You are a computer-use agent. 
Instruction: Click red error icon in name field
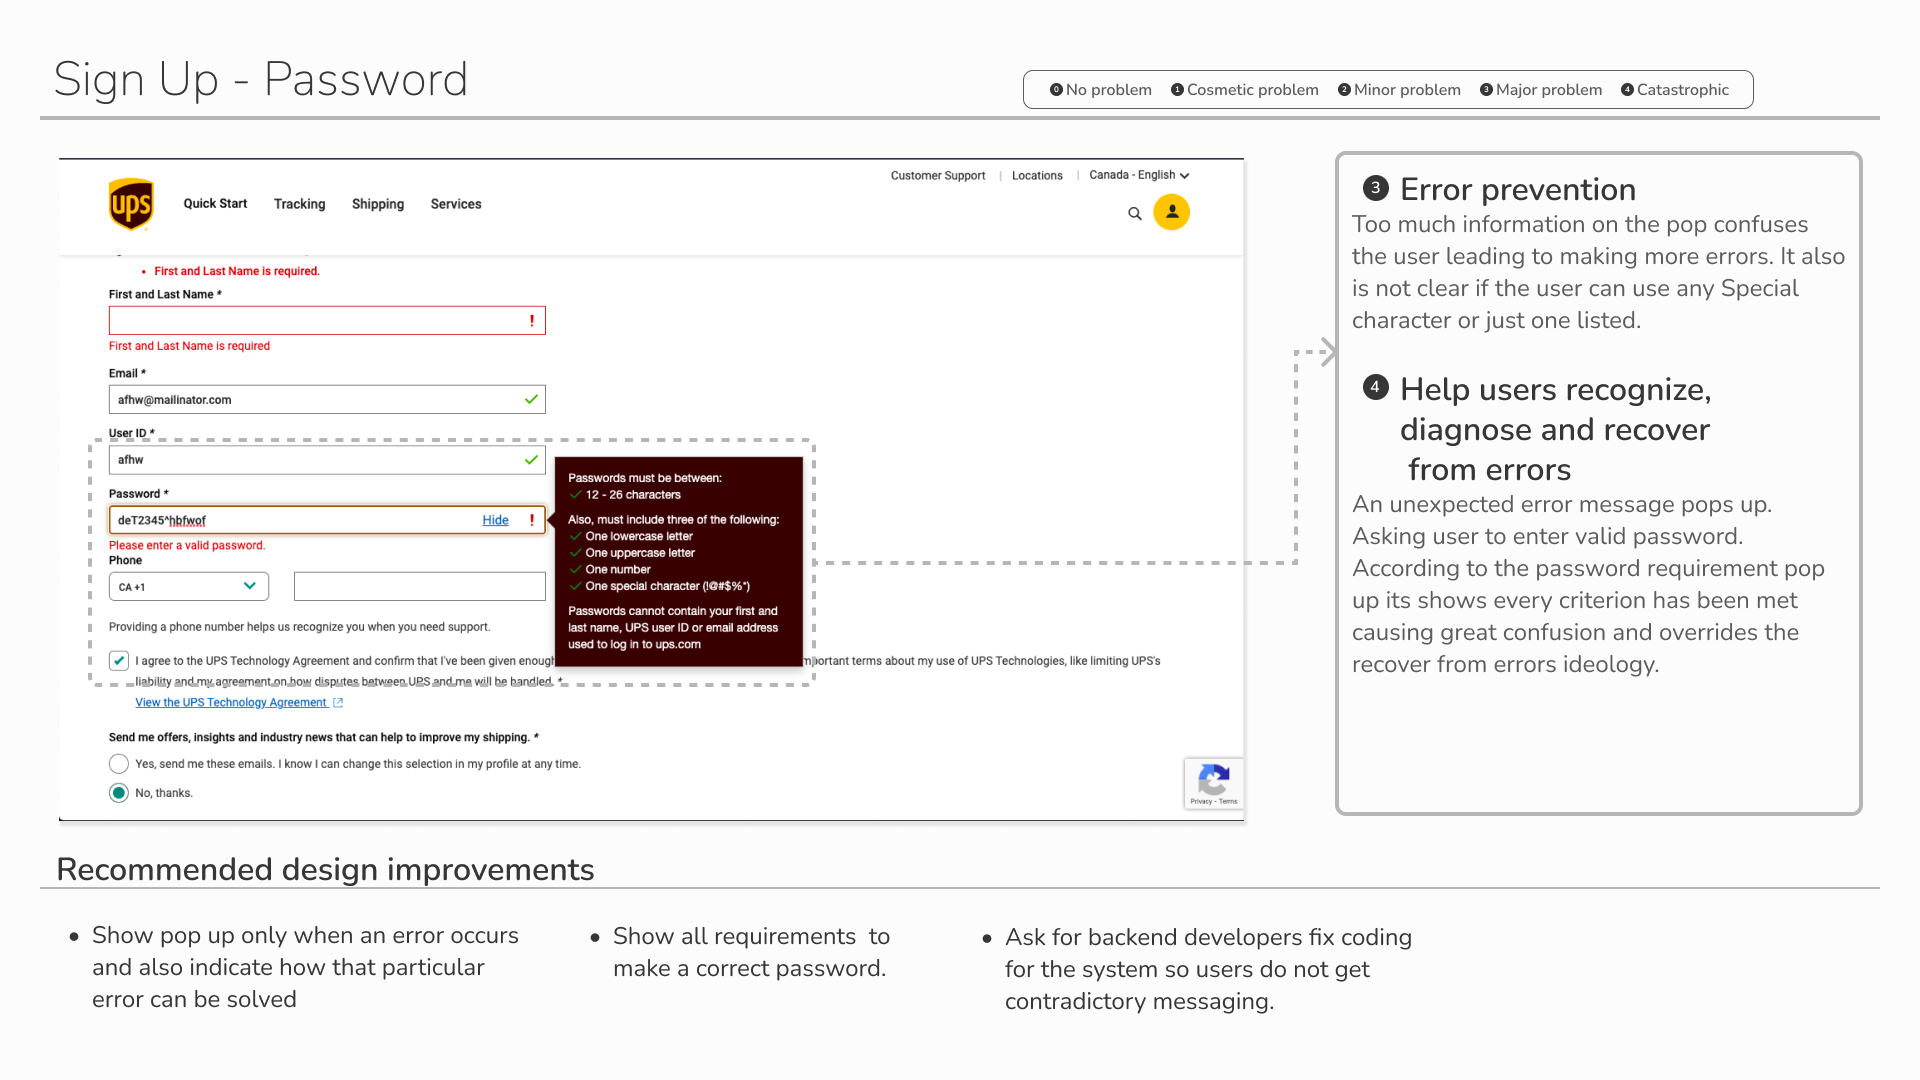pyautogui.click(x=531, y=321)
